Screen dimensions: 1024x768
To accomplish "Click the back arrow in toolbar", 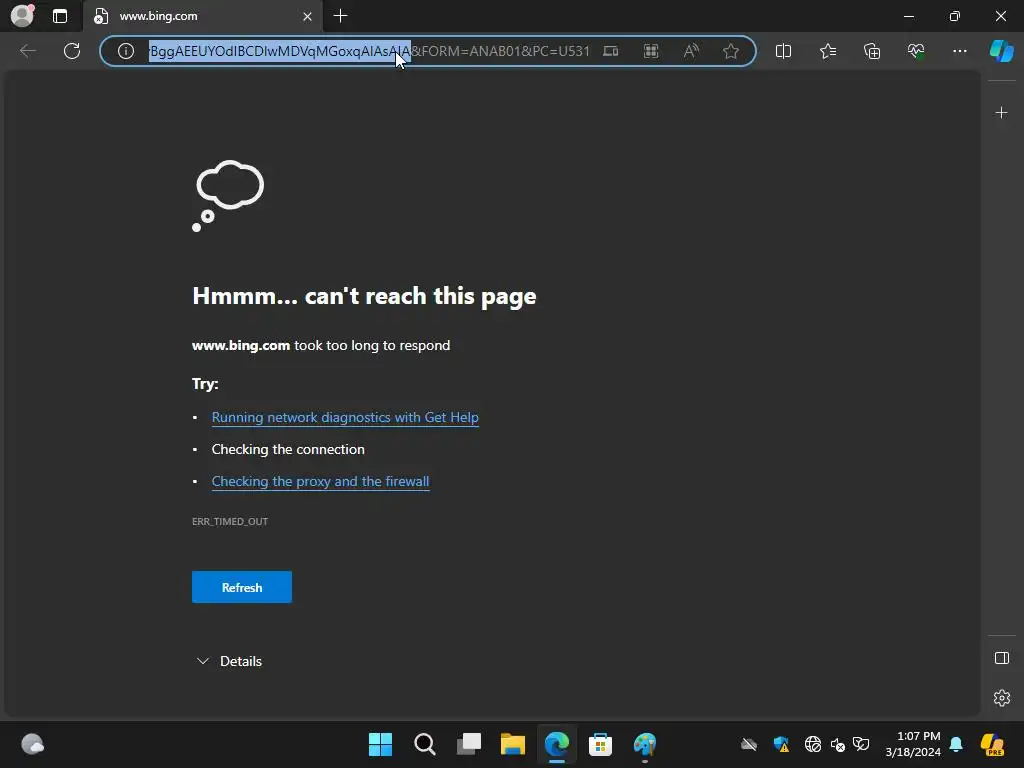I will coord(28,51).
